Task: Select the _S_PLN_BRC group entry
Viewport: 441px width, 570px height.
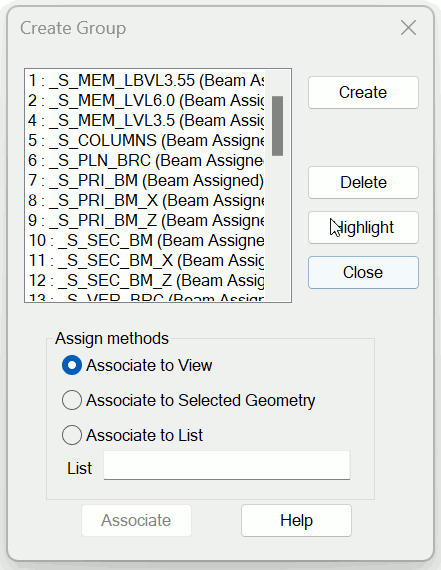Action: pos(146,161)
